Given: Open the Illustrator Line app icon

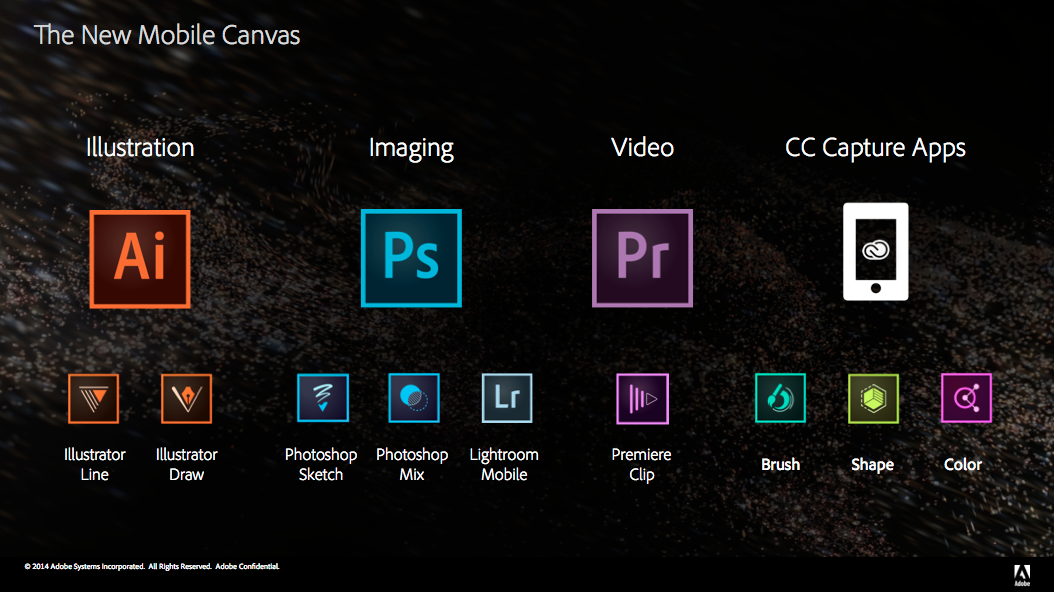Looking at the screenshot, I should click(x=93, y=398).
